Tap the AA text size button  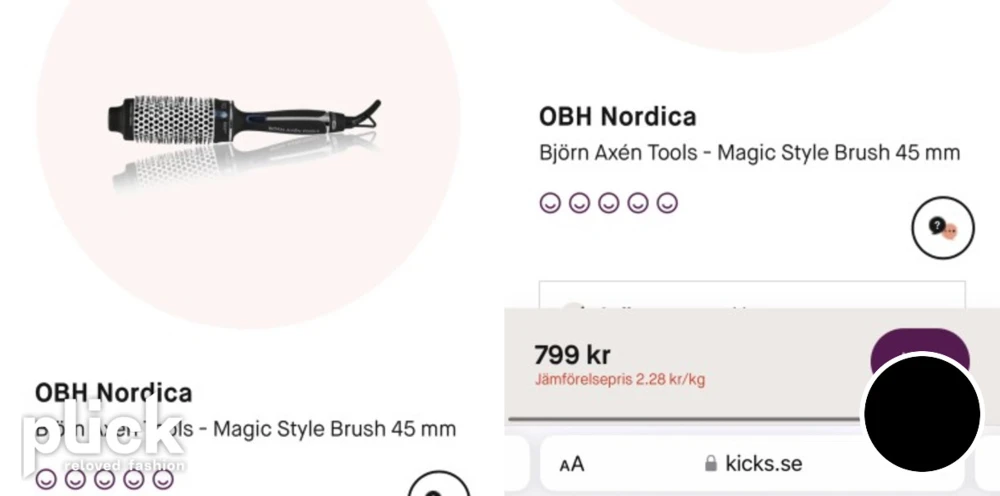571,464
